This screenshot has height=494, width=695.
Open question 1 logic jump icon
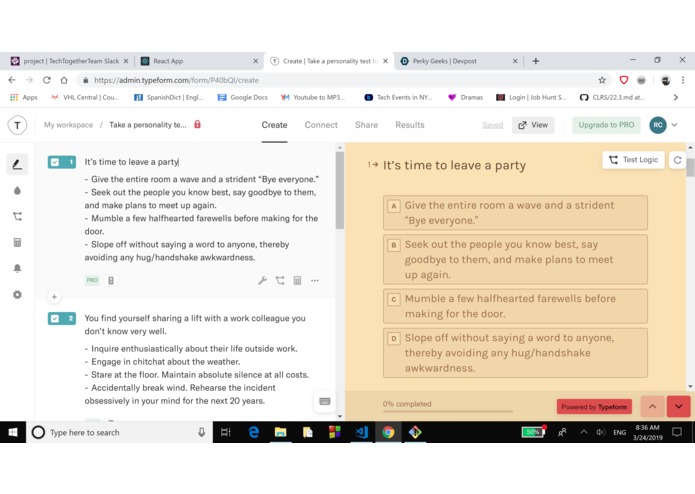click(280, 280)
